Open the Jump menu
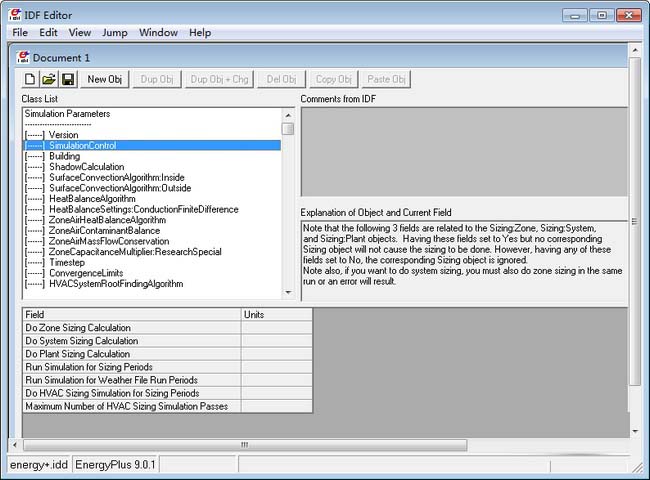The height and width of the screenshot is (480, 650). (x=114, y=33)
